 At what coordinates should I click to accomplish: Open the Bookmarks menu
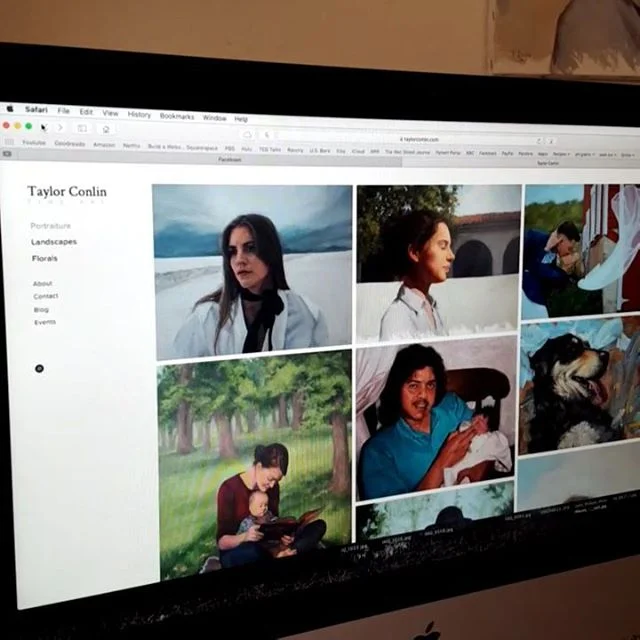(177, 116)
